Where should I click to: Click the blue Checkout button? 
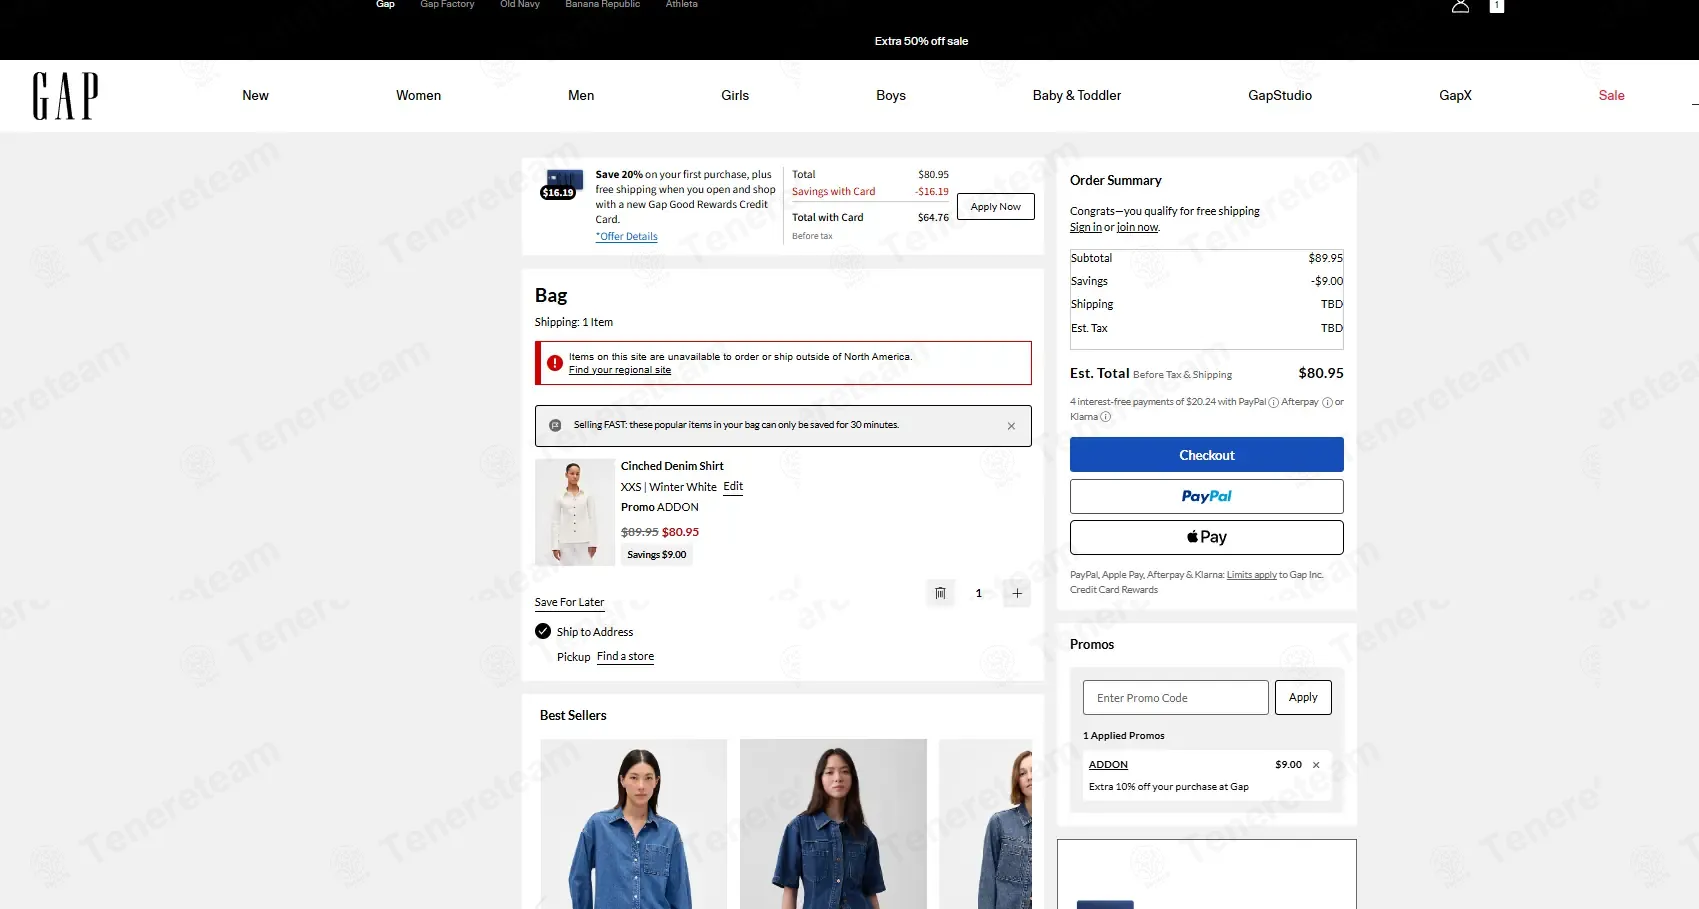click(x=1207, y=455)
